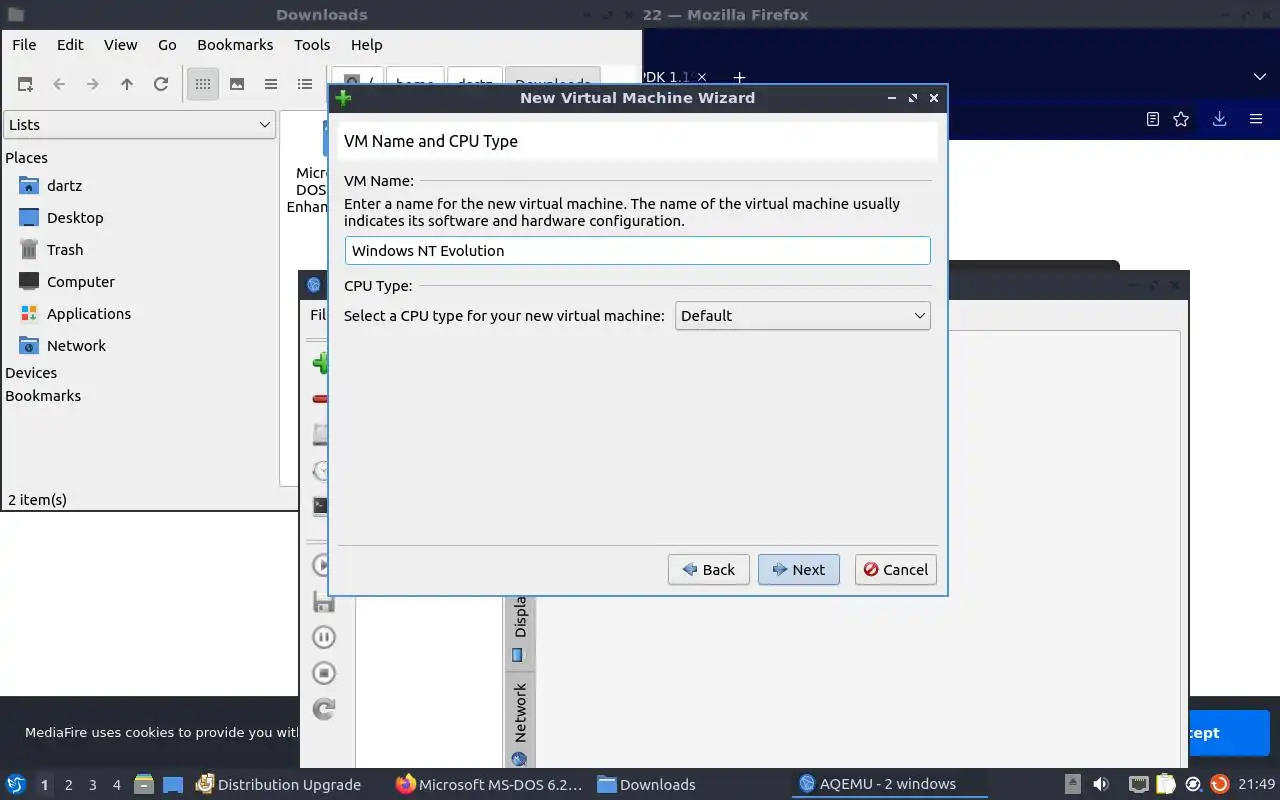Go up to parent folder in file manager
This screenshot has height=800, width=1280.
(x=127, y=84)
